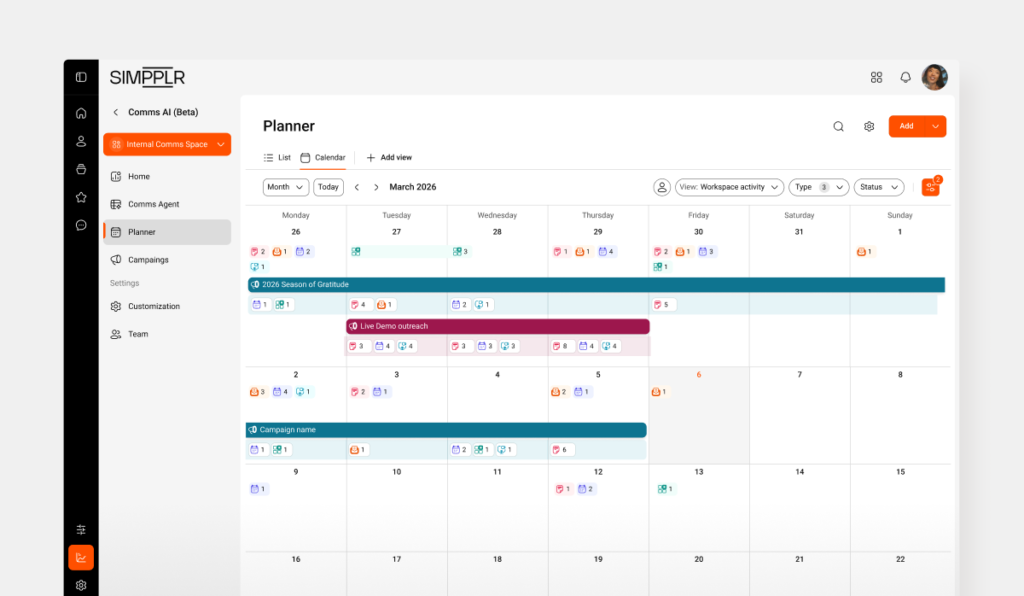Expand Internal Comms Space dropdown
This screenshot has width=1024, height=596.
pyautogui.click(x=167, y=144)
